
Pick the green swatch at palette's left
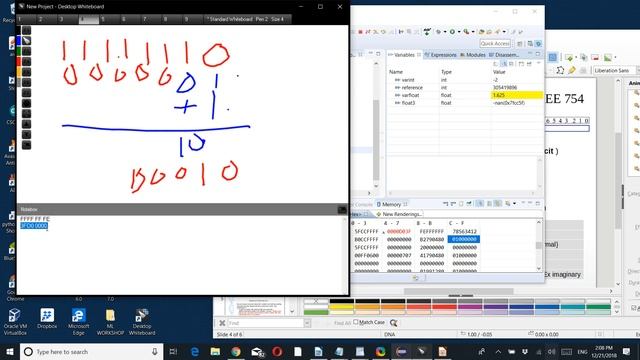coord(316,312)
